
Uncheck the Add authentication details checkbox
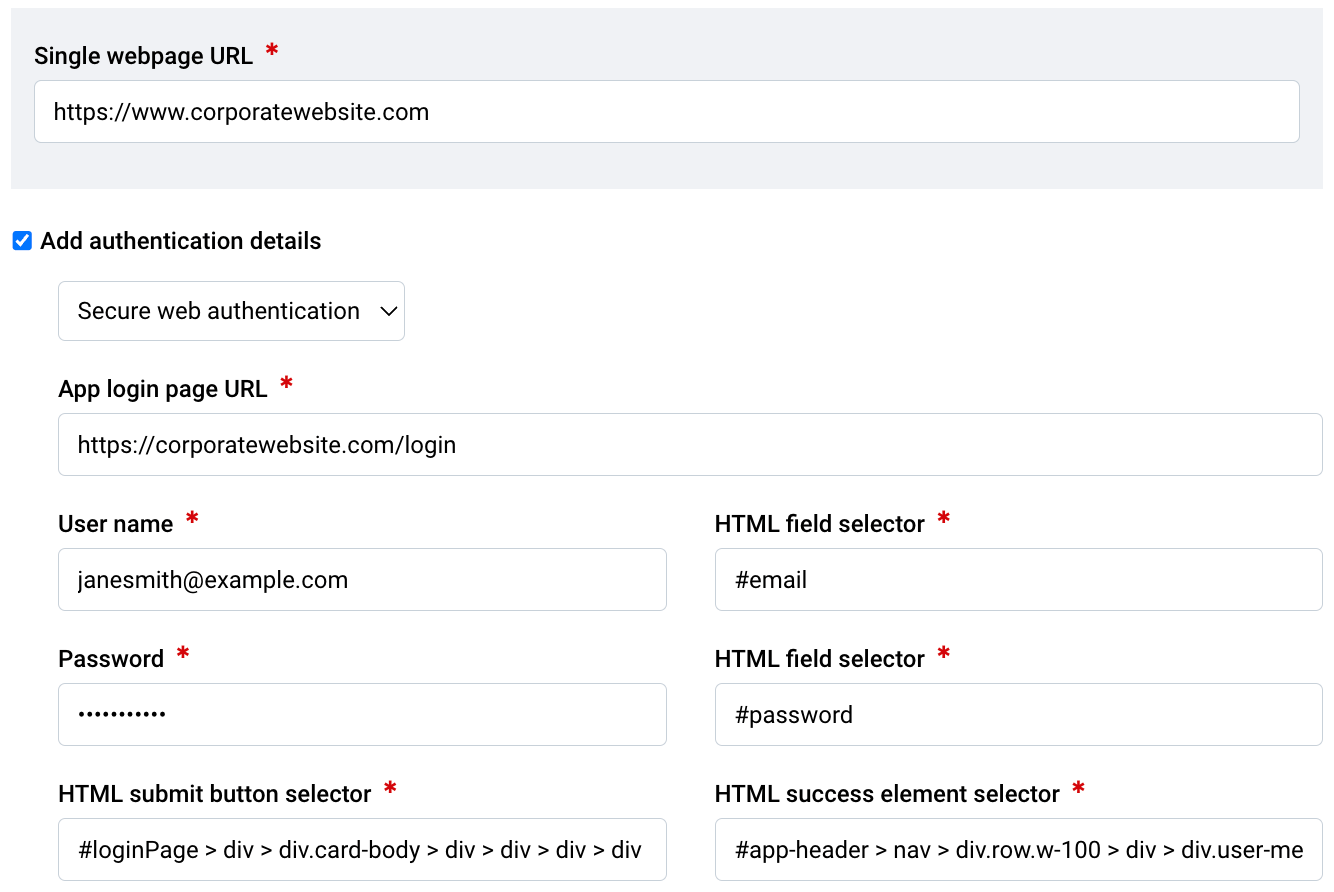(22, 240)
